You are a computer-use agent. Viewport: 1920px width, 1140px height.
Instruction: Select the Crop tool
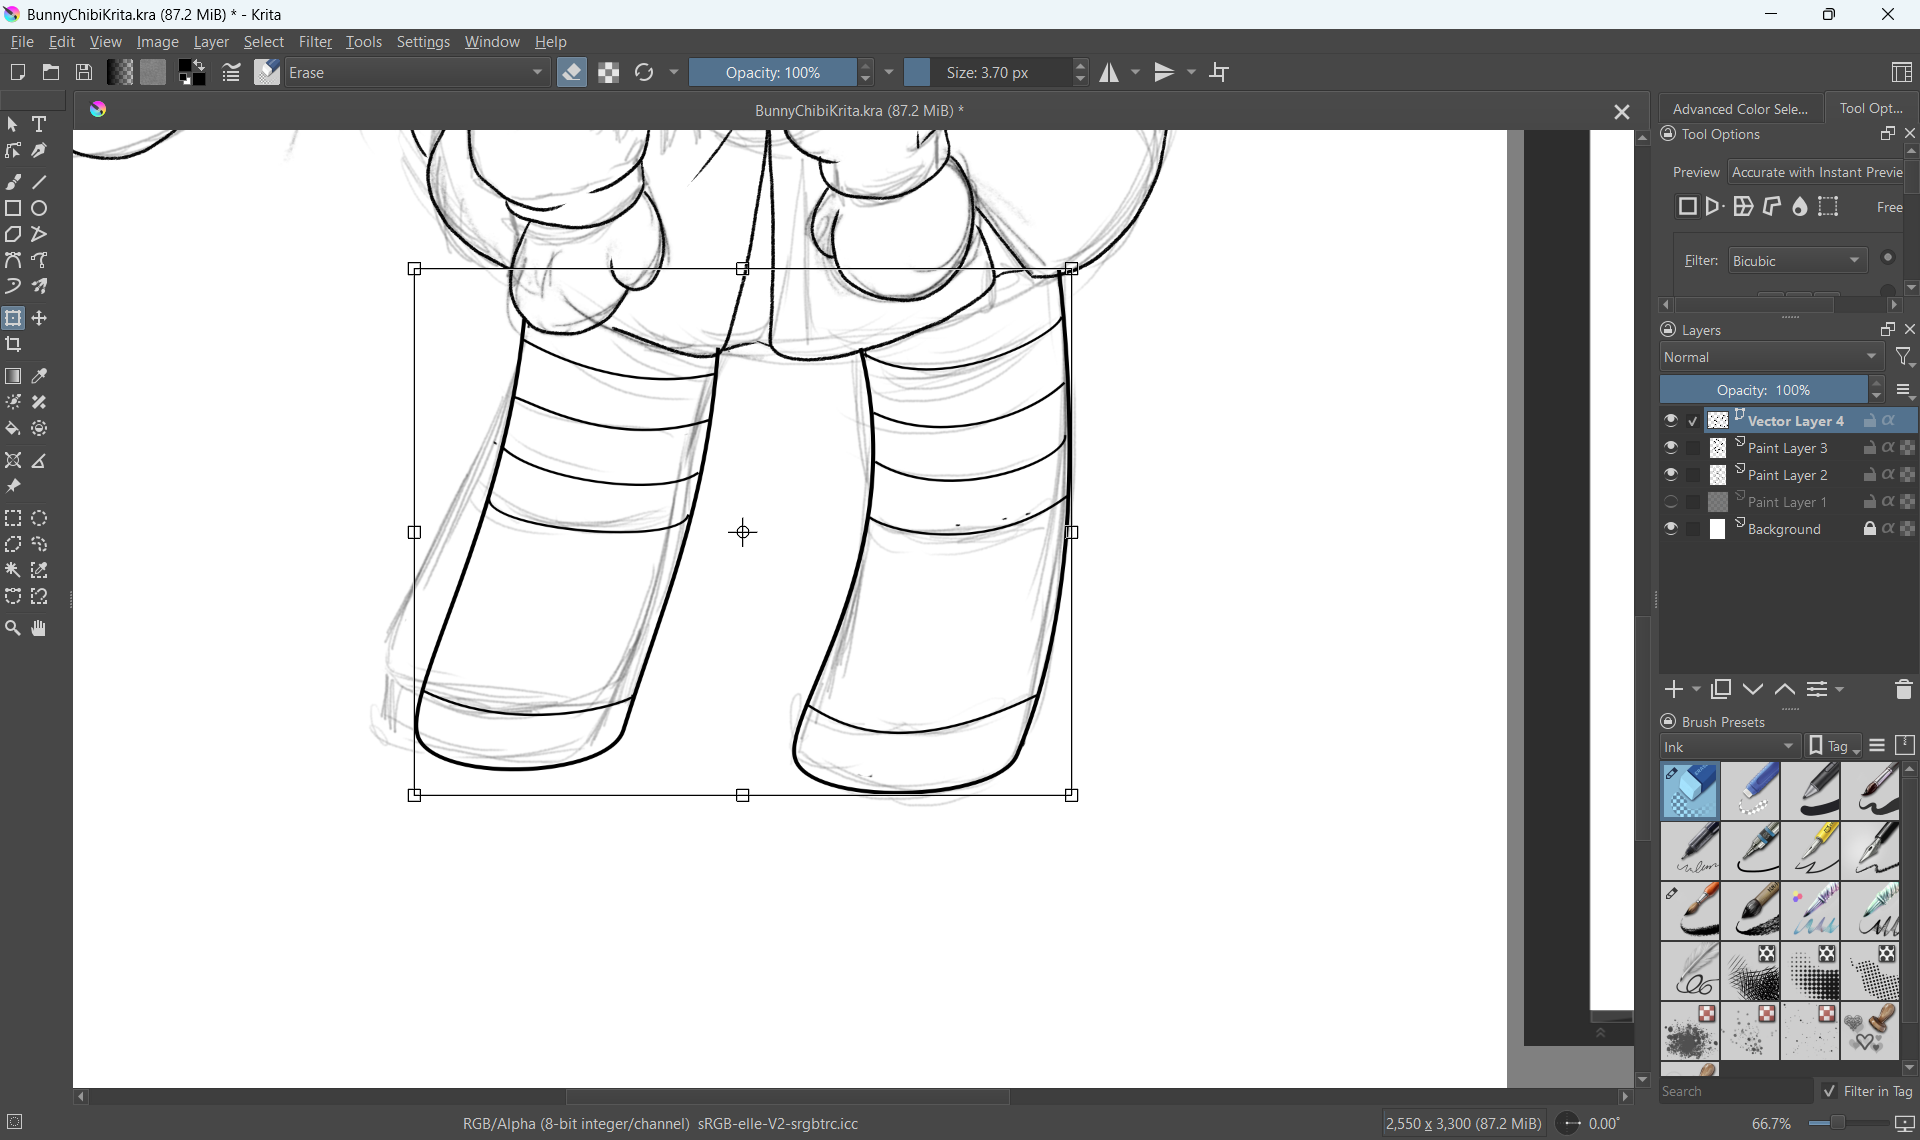13,345
